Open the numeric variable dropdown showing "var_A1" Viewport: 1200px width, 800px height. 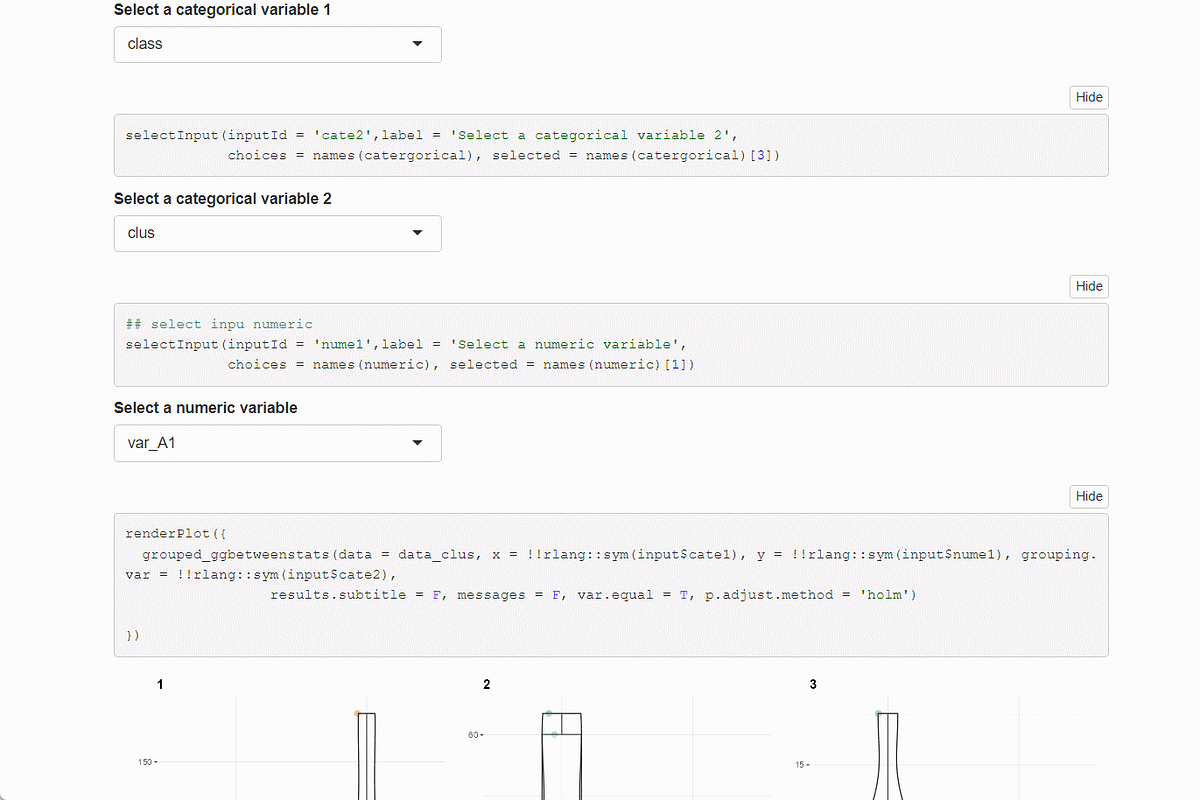coord(277,443)
